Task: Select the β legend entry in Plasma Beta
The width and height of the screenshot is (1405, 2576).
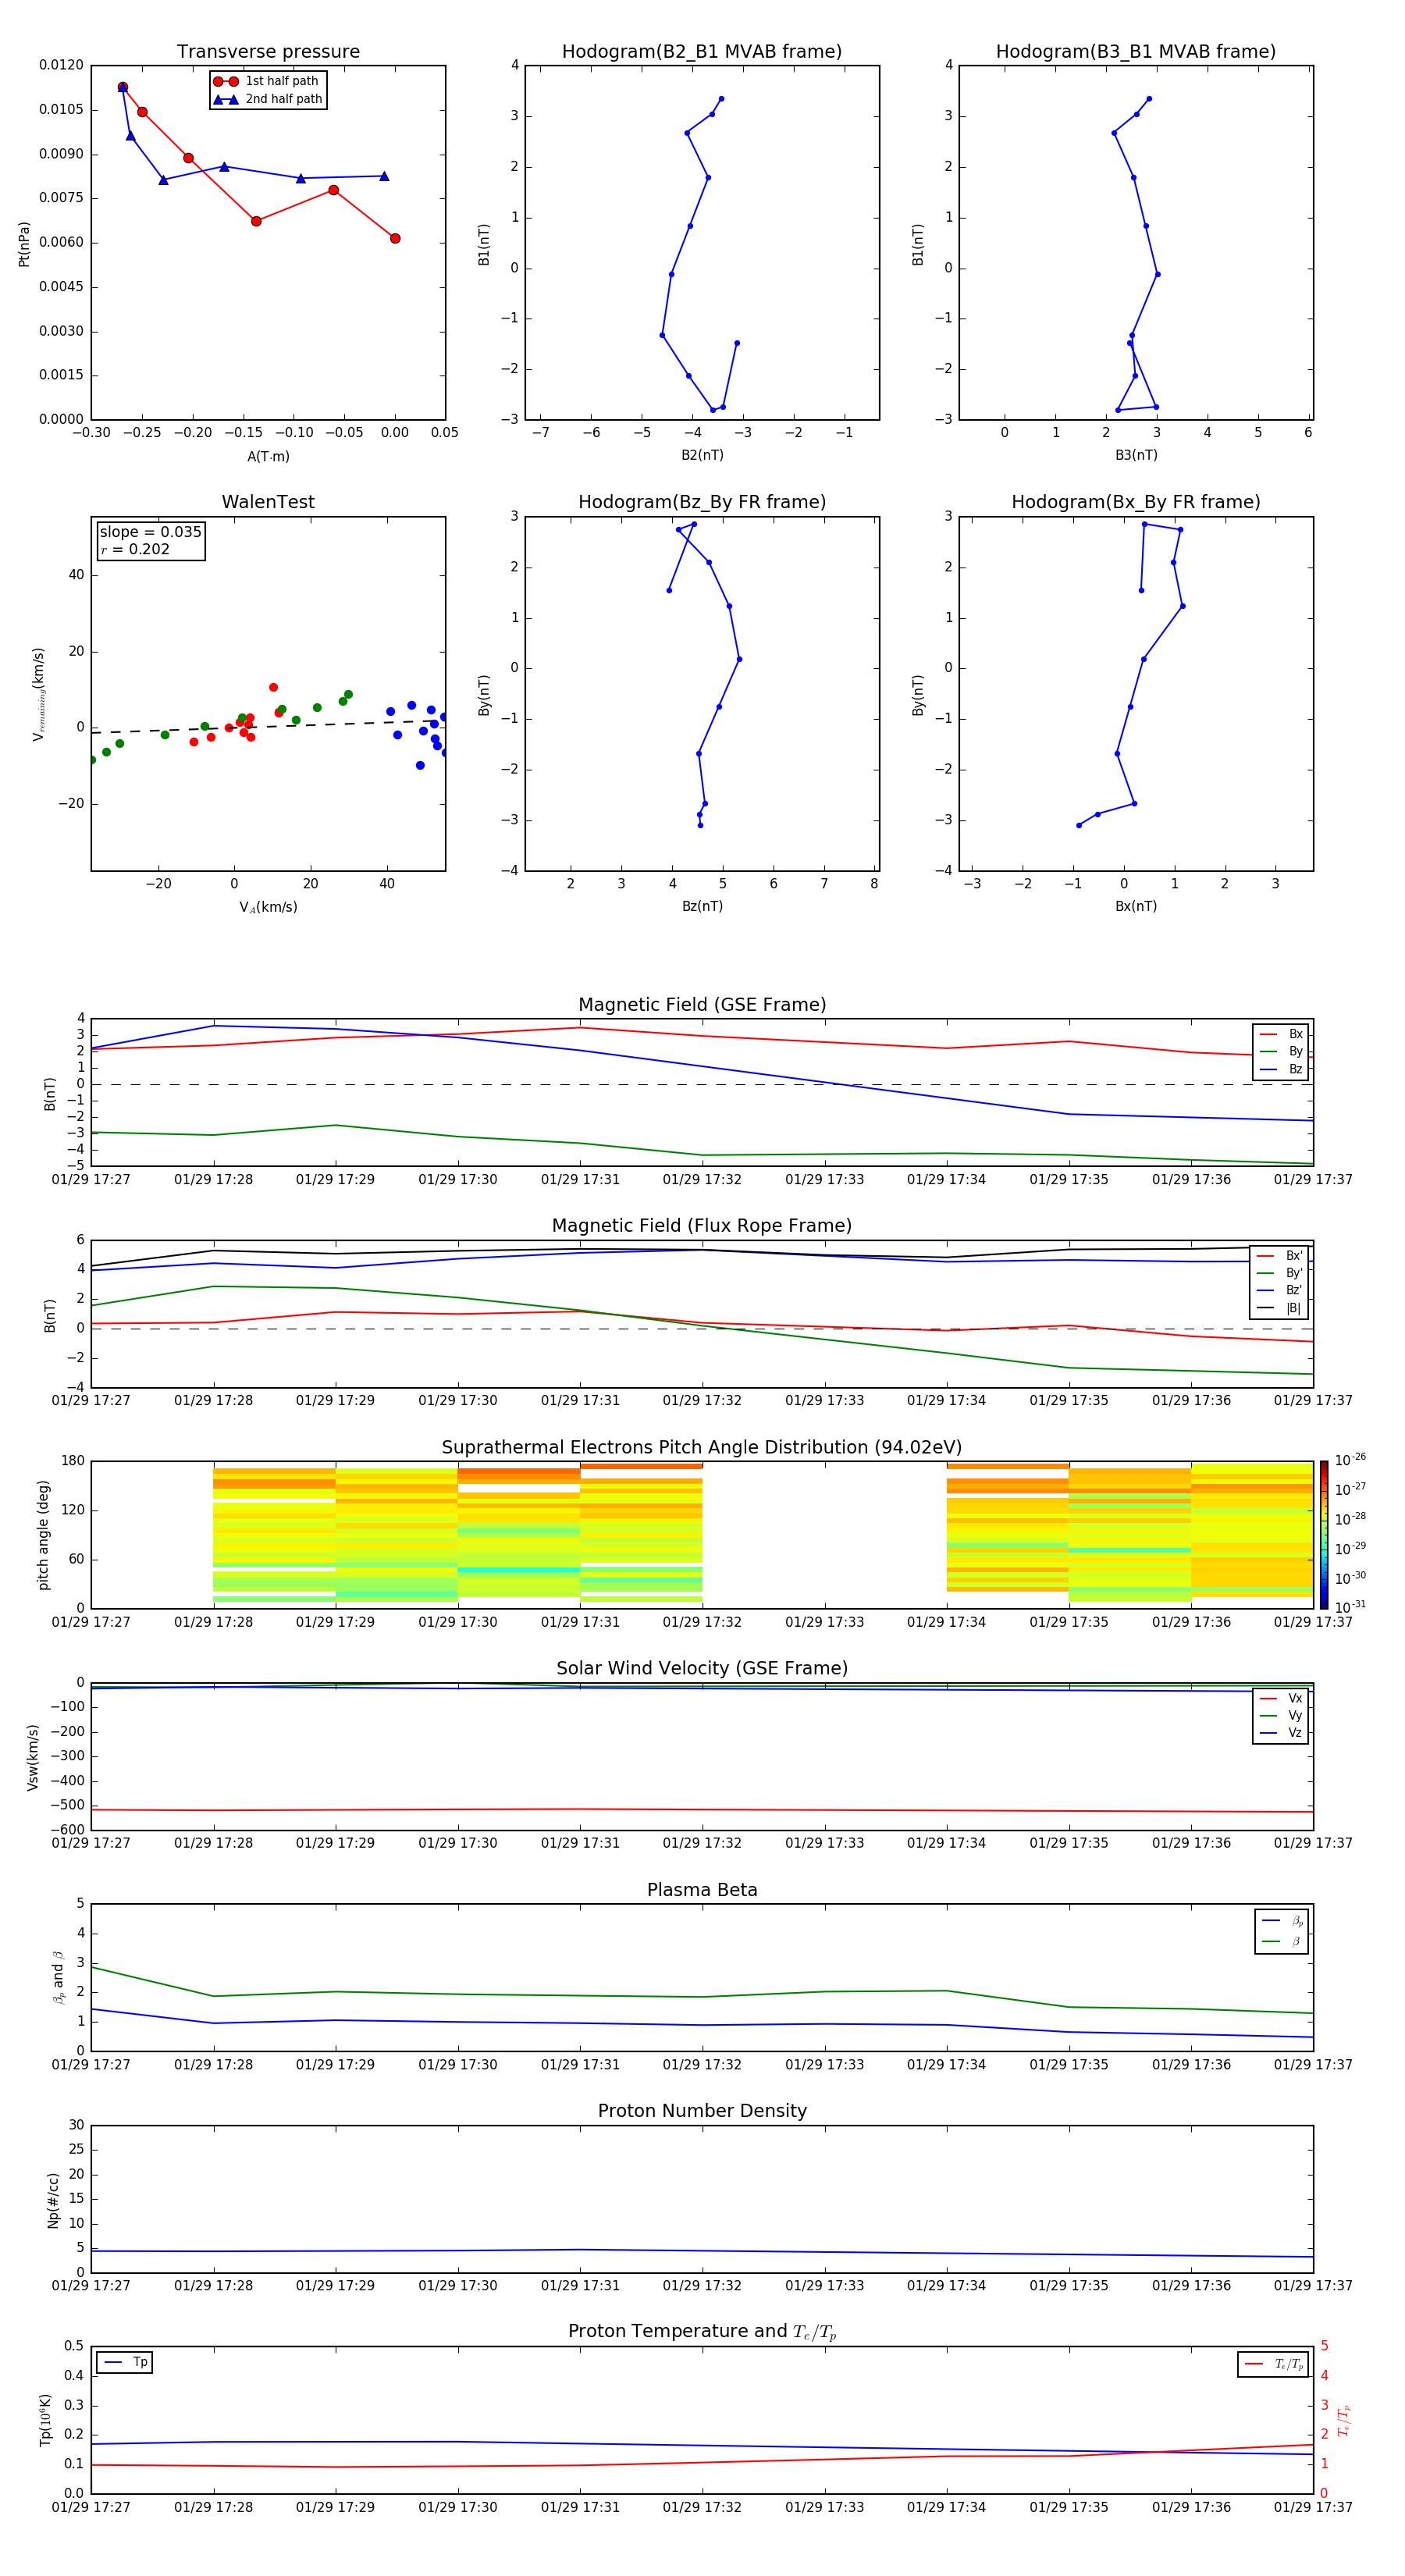Action: (1282, 1941)
